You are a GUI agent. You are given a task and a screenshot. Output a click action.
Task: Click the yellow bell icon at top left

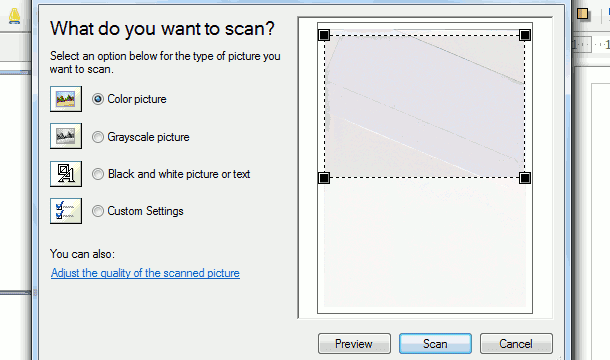point(15,16)
